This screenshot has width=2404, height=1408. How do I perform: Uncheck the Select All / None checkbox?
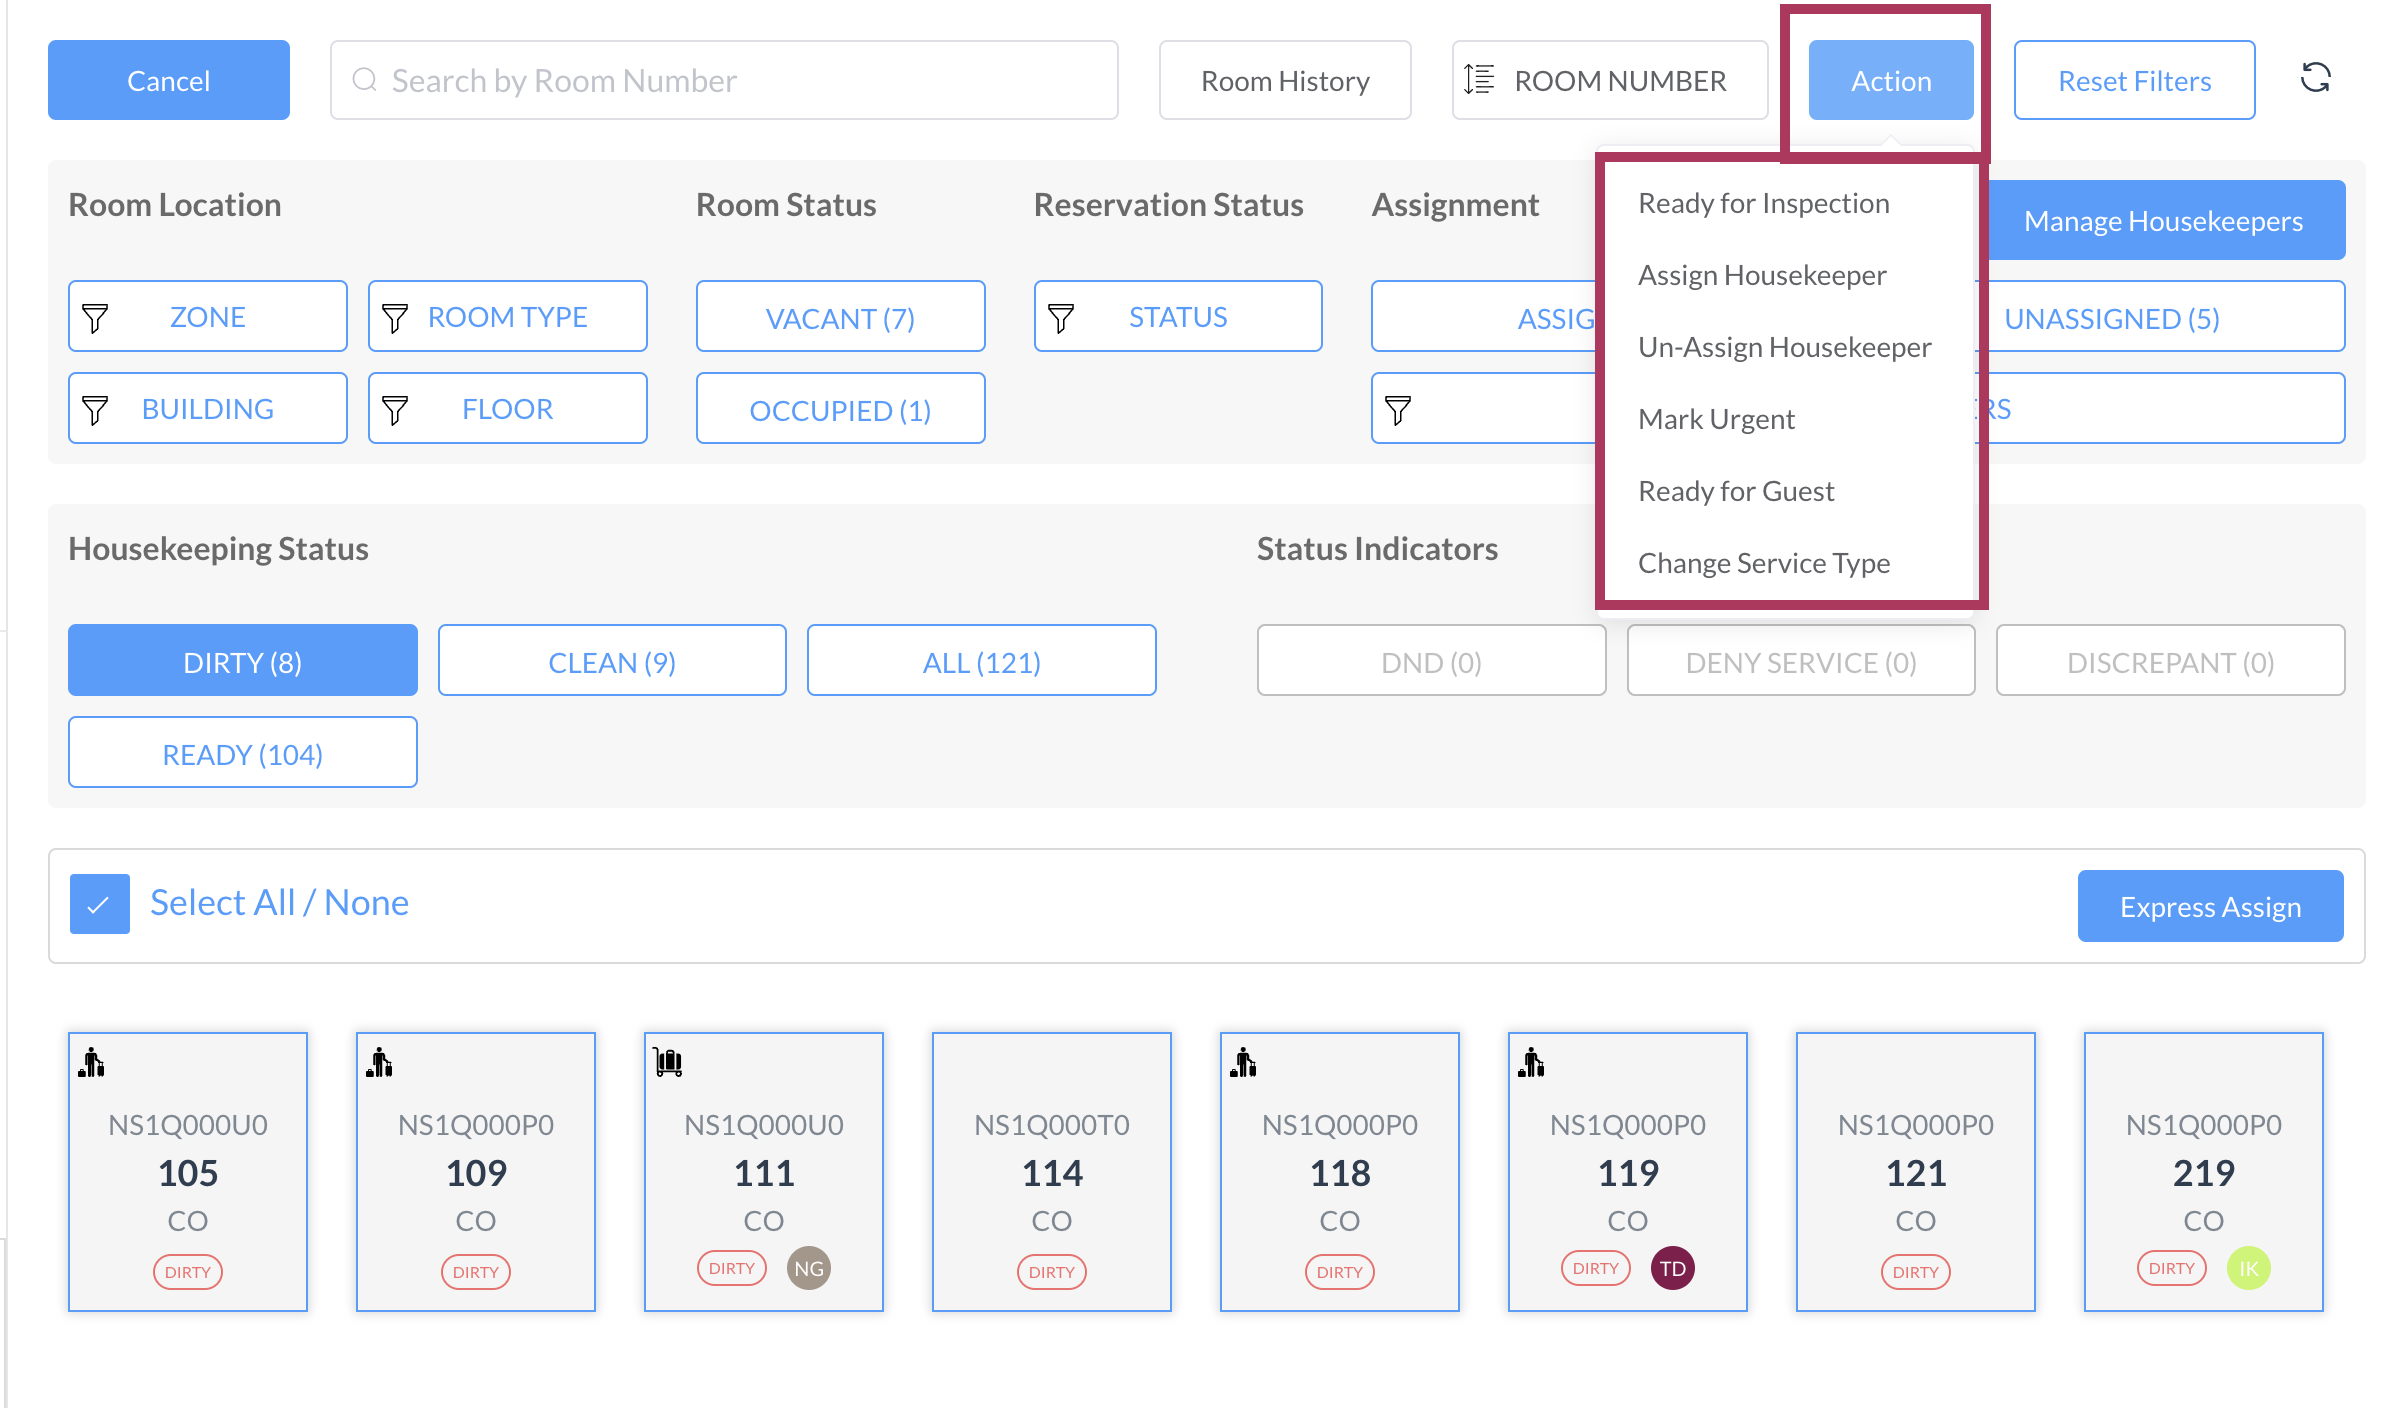100,904
